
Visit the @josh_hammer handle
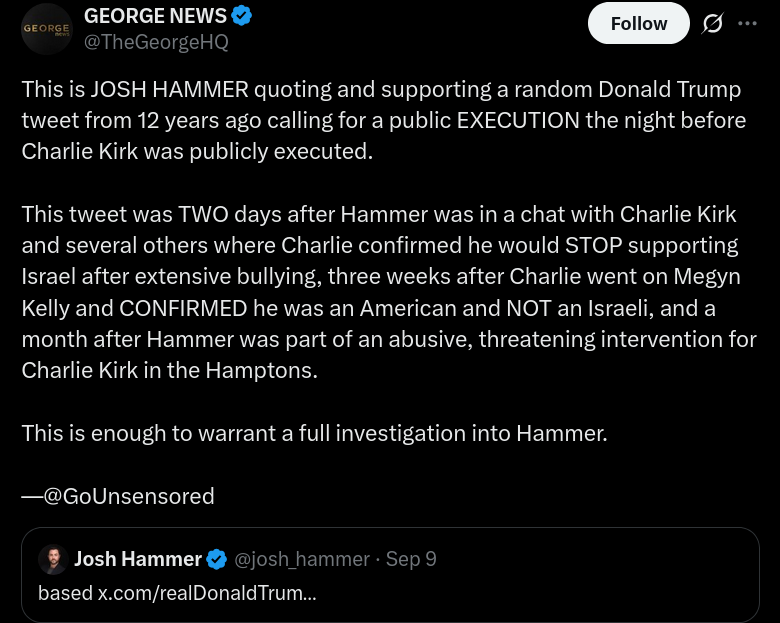click(x=302, y=559)
